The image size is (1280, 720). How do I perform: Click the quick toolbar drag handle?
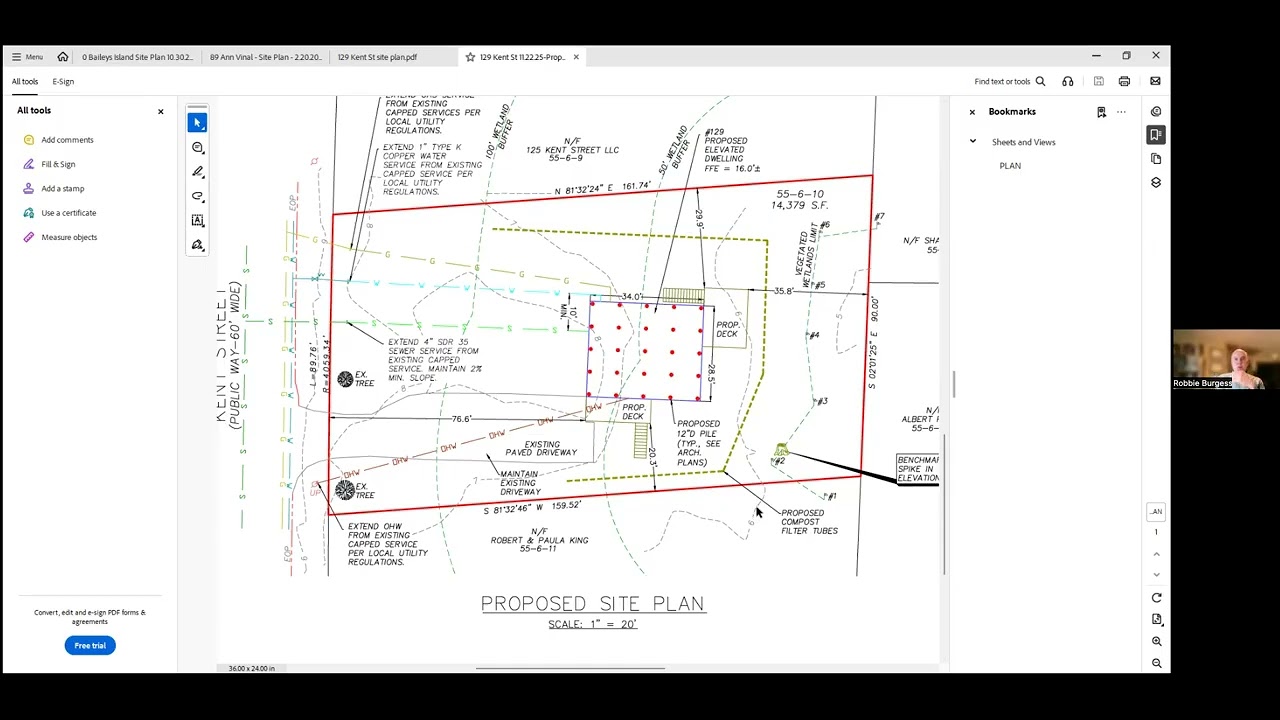[198, 106]
